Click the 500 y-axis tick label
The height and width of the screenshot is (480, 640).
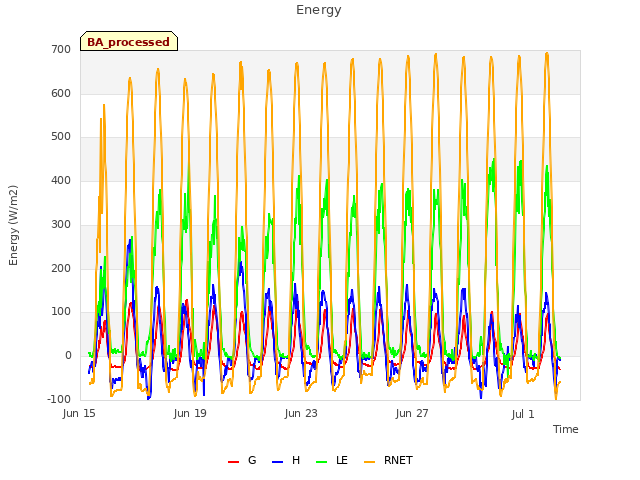pos(61,137)
